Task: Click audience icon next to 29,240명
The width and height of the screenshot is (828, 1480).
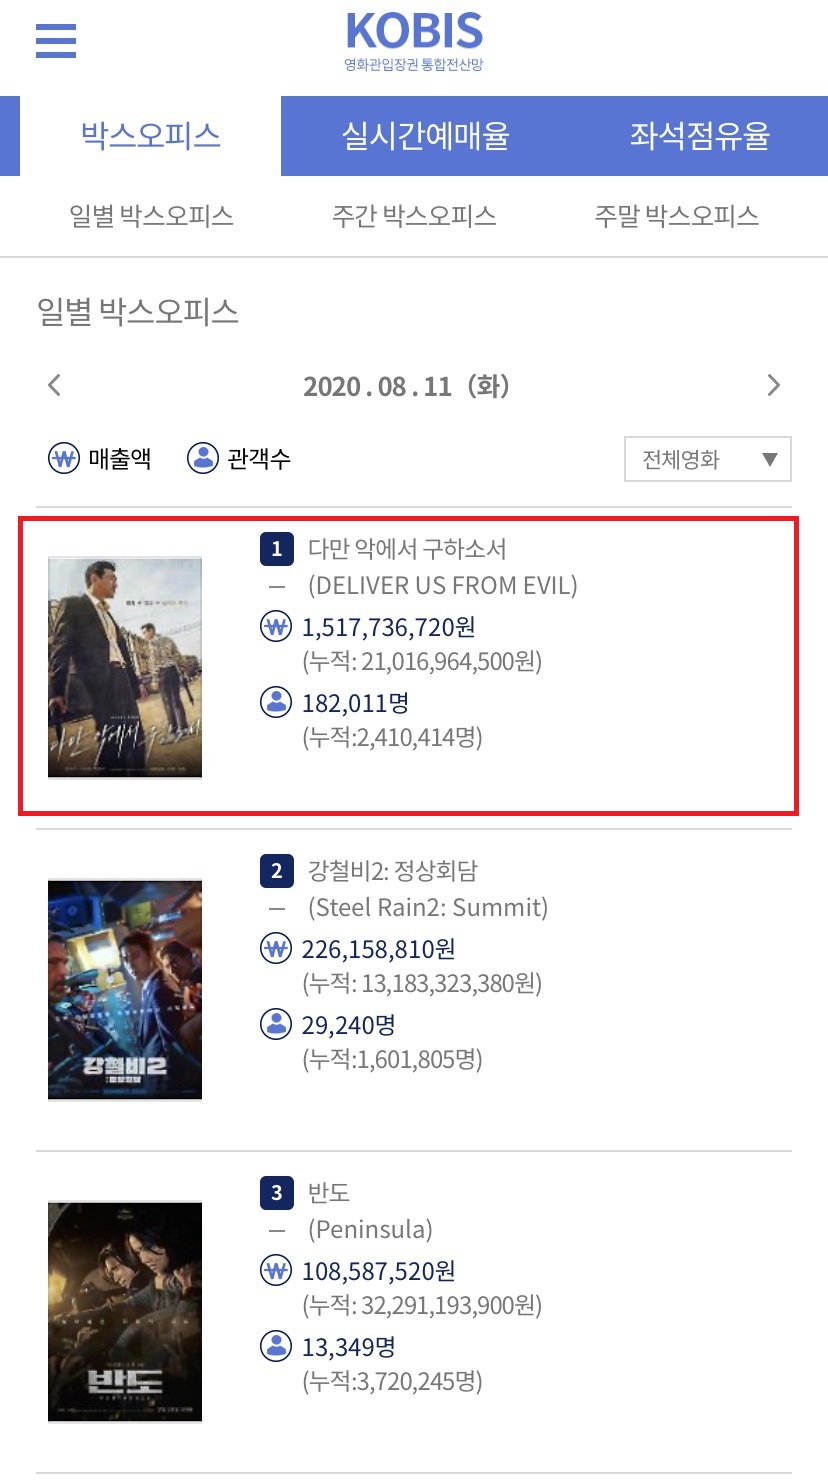Action: click(275, 1024)
